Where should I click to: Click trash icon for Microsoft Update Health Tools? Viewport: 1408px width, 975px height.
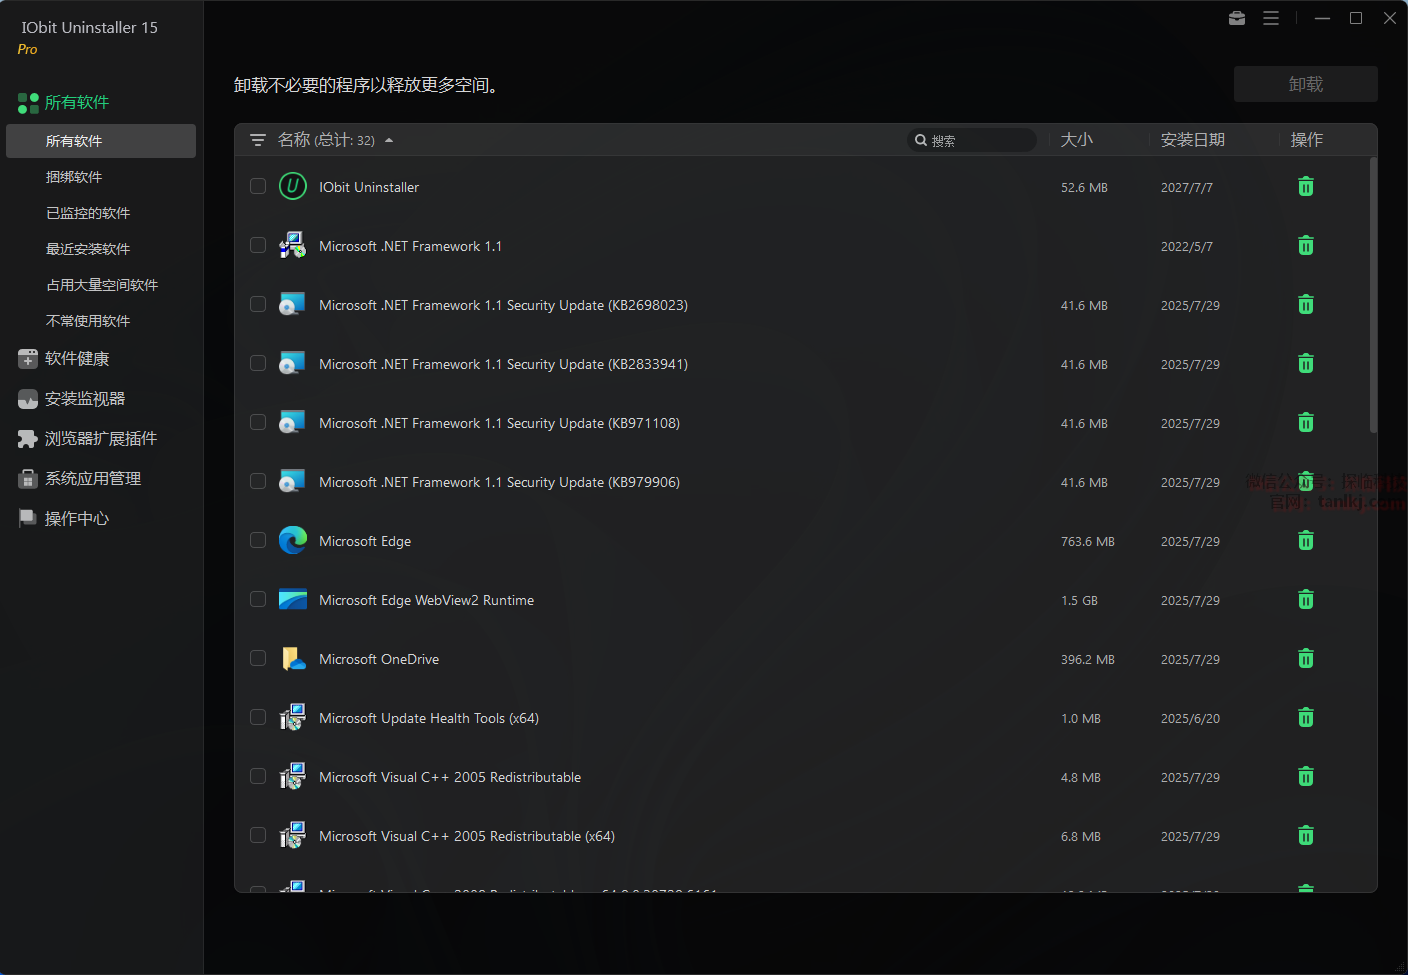pyautogui.click(x=1305, y=718)
